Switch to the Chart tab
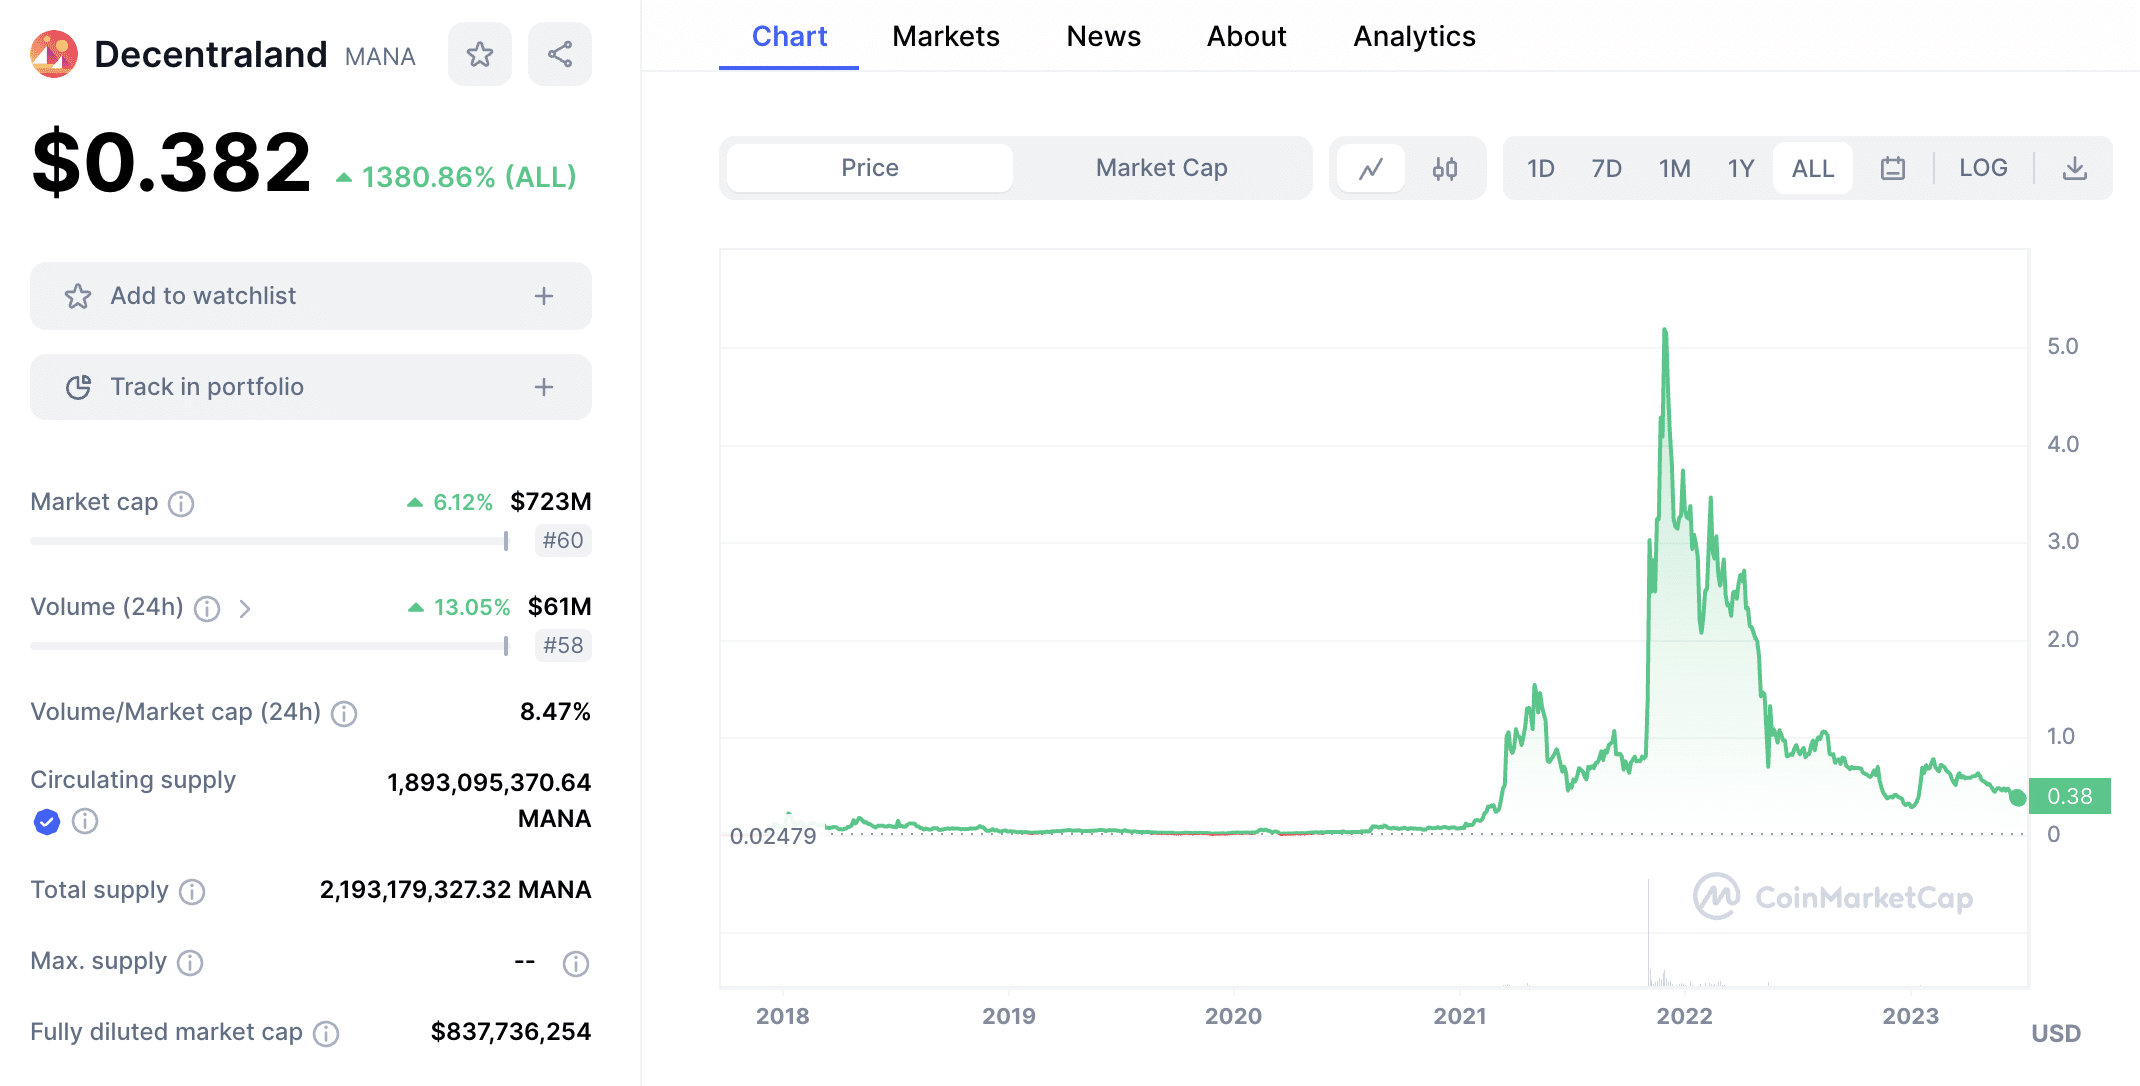This screenshot has width=2140, height=1086. [x=789, y=36]
